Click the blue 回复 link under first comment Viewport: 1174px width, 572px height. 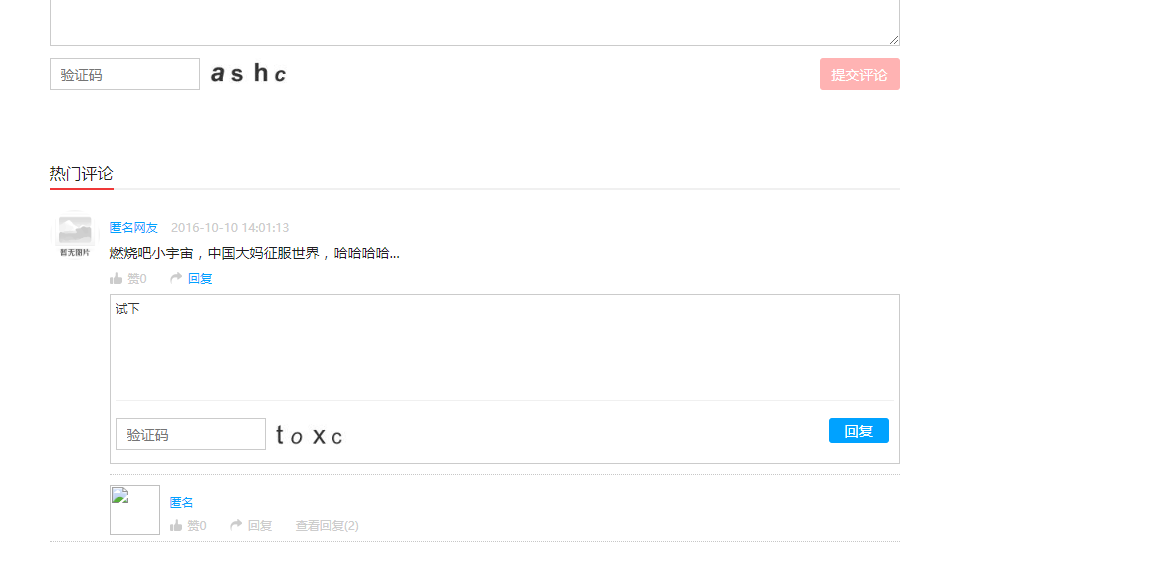tap(200, 279)
